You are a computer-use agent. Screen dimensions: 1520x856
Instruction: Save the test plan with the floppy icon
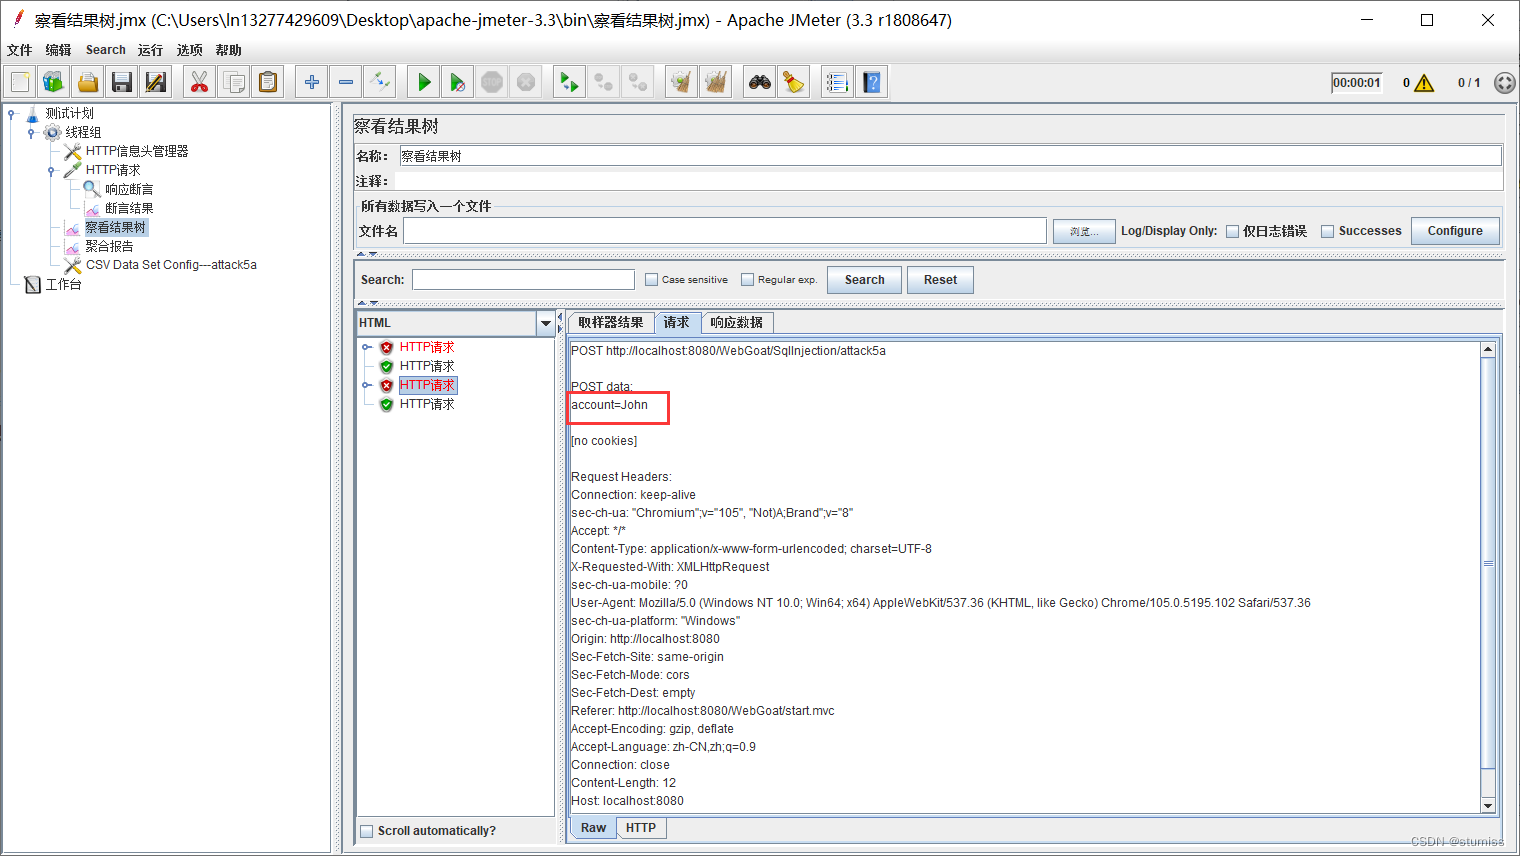(122, 82)
